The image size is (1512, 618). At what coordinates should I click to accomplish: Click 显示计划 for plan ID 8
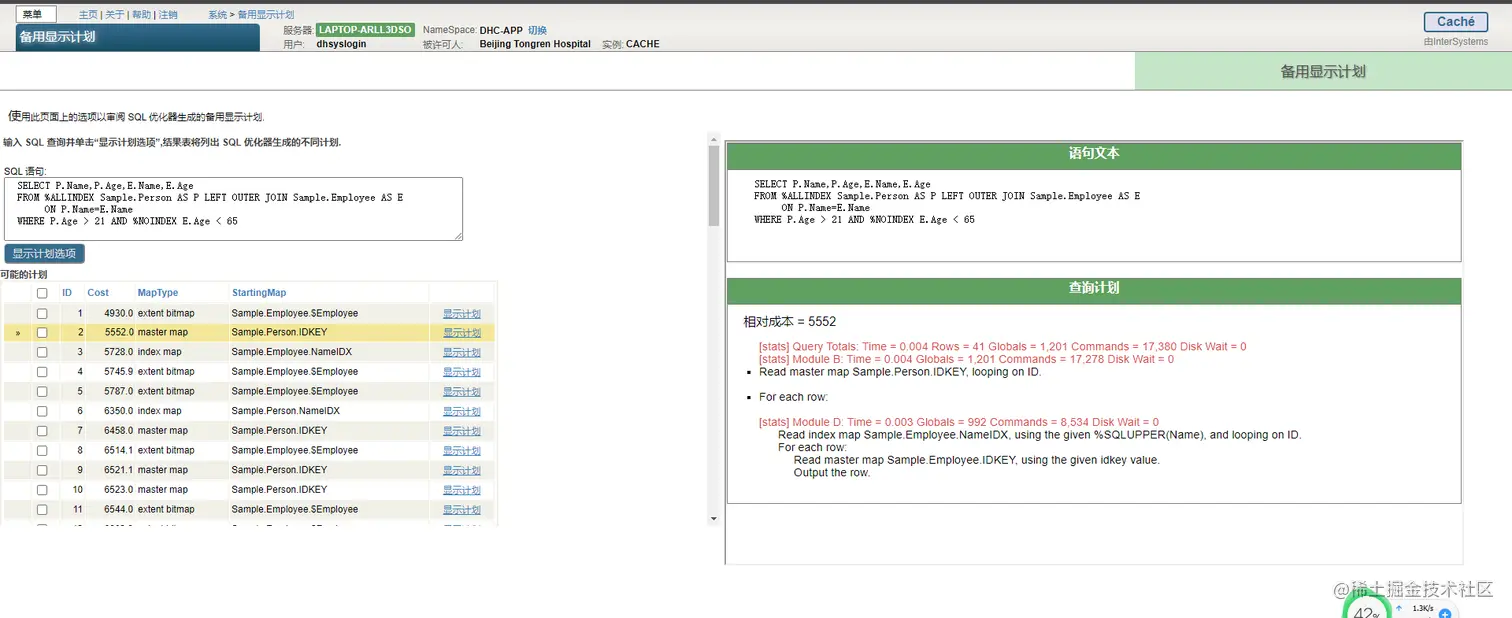click(x=462, y=450)
